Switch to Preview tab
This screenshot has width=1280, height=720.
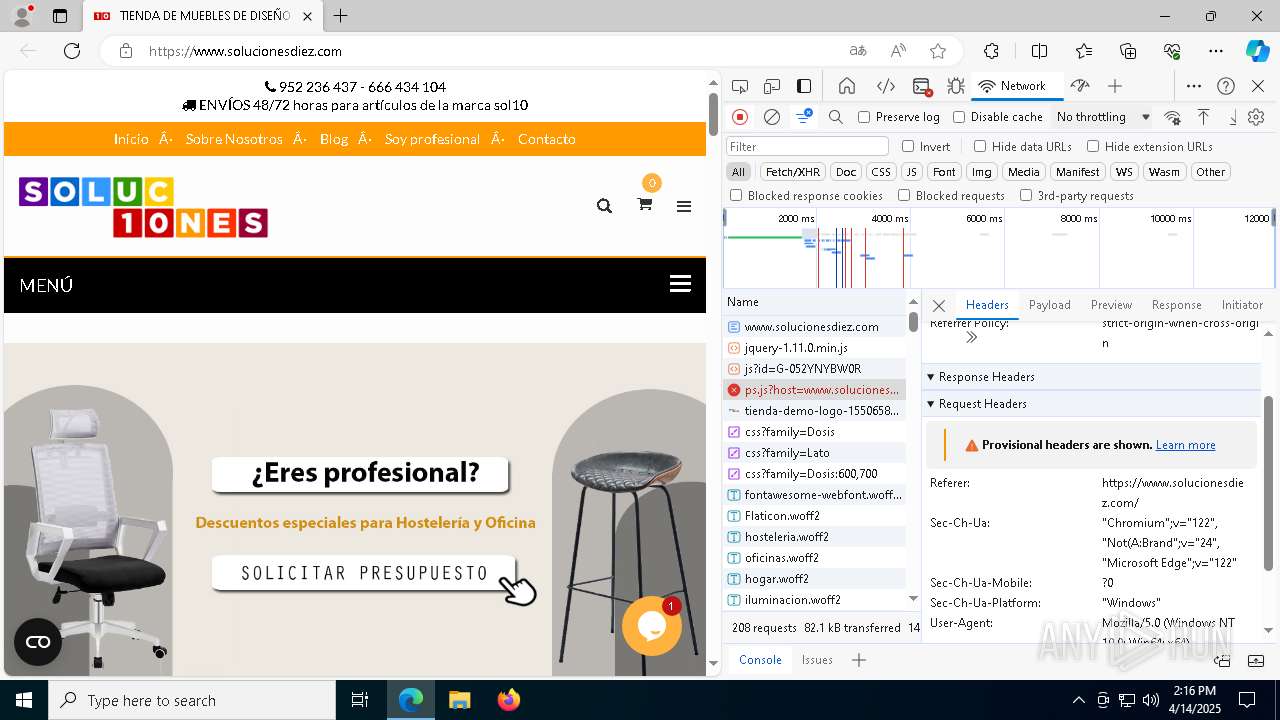pyautogui.click(x=1112, y=305)
